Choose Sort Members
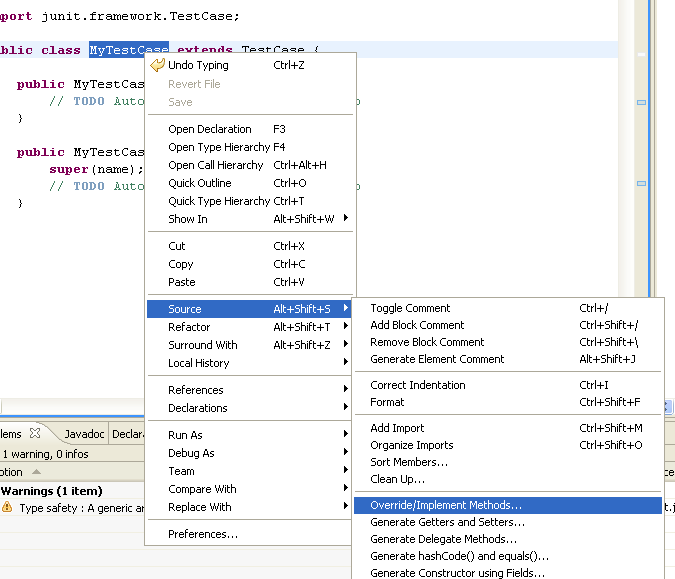 [508, 462]
